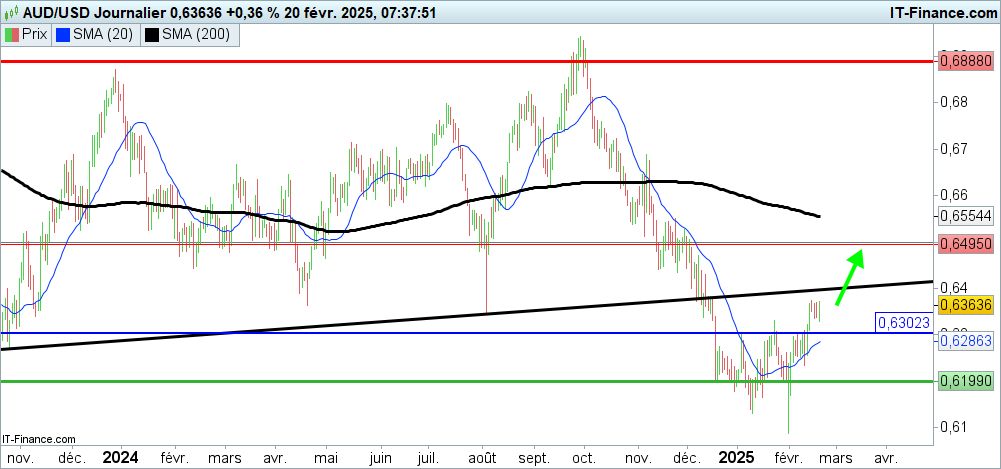Click the black SMA (200) legend swatch
Image resolution: width=1001 pixels, height=469 pixels.
152,34
